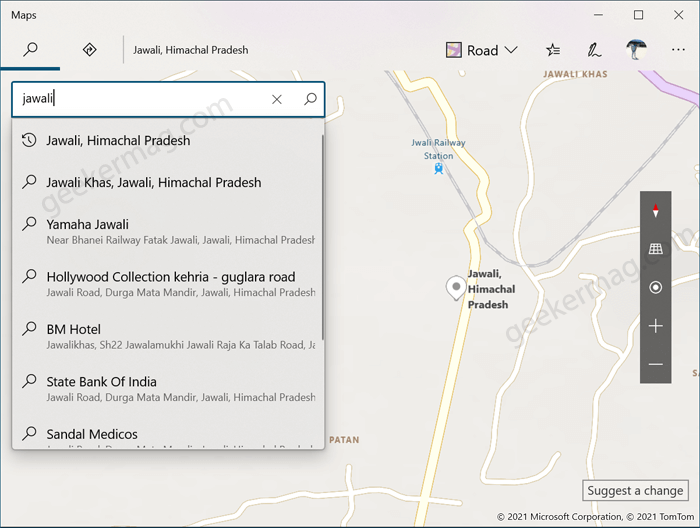Click the Jawali map location pin
This screenshot has width=700, height=528.
[x=456, y=288]
